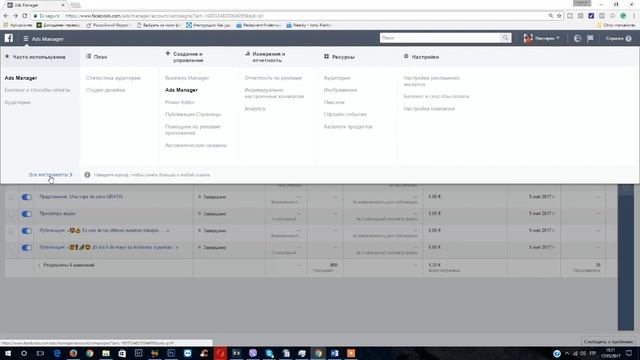Screen dimensions: 640x360
Task: Click 'Сообщить о проблеме' button
Action: [x=609, y=342]
